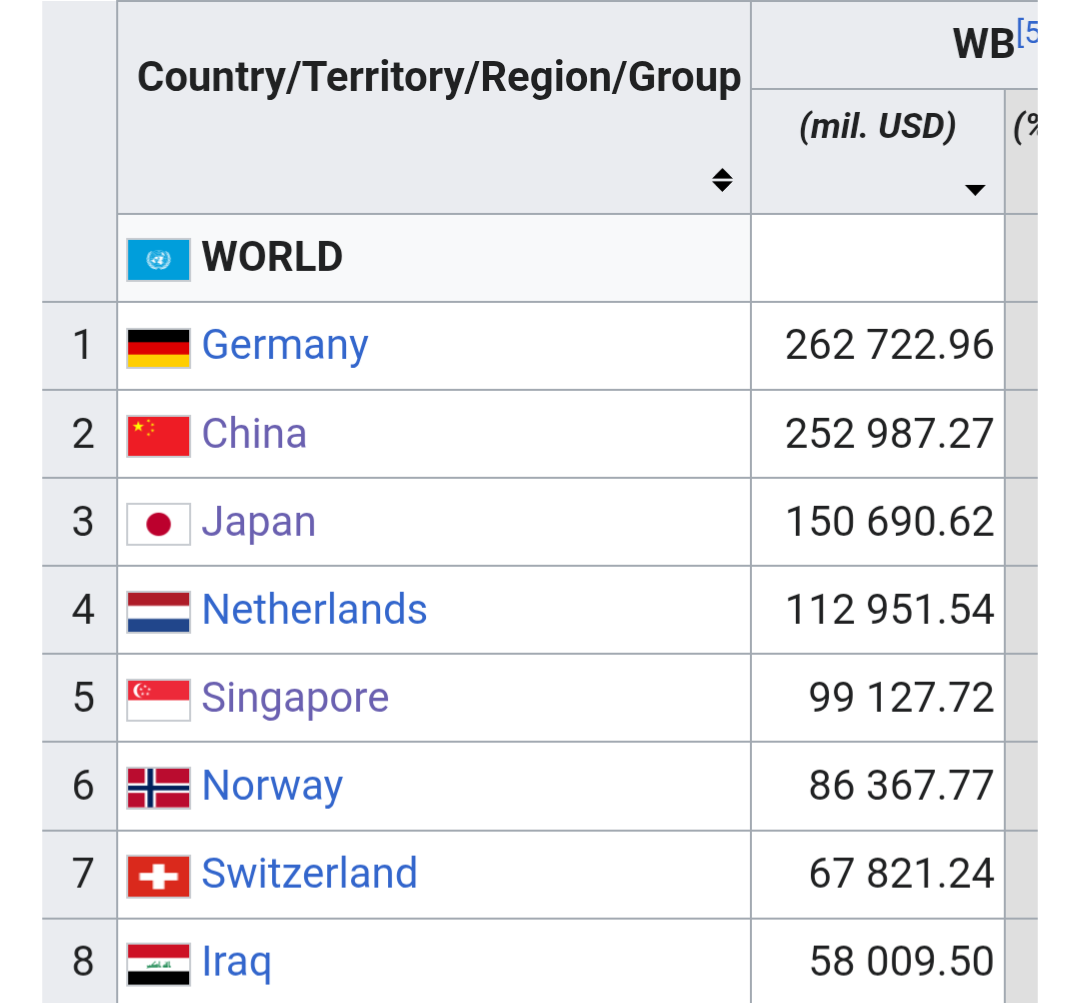Visit the Norway link
The image size is (1080, 1003).
pos(272,786)
